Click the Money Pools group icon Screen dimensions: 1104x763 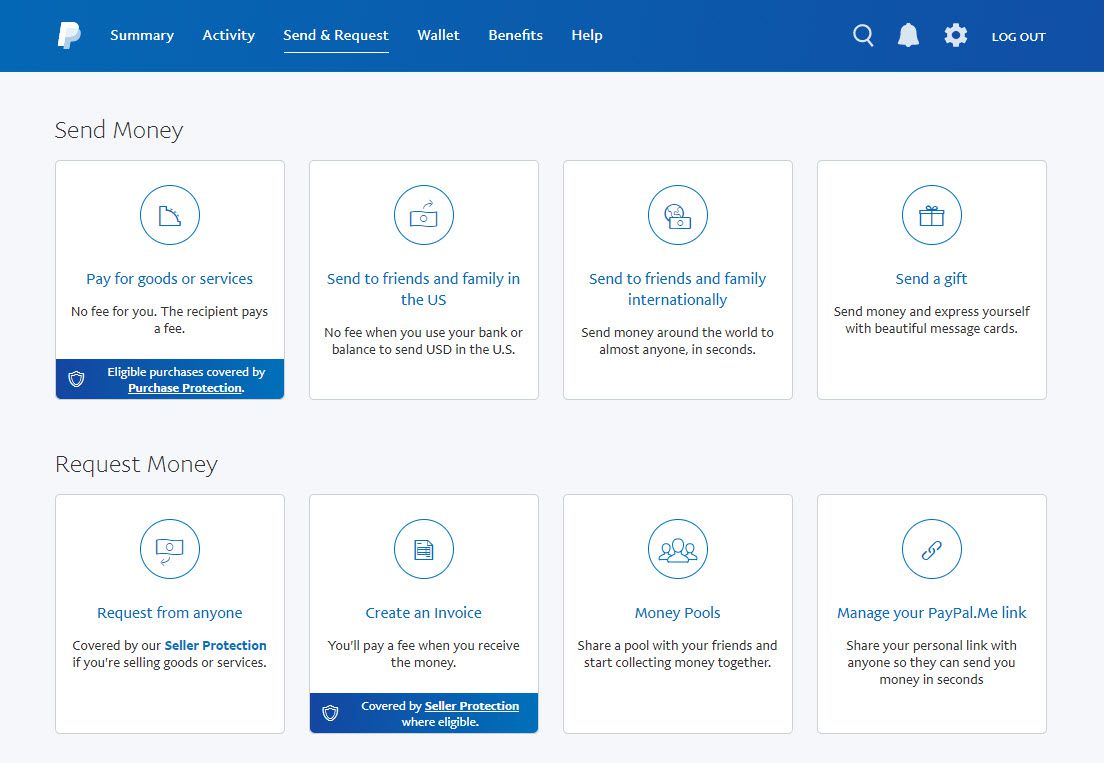click(x=678, y=549)
